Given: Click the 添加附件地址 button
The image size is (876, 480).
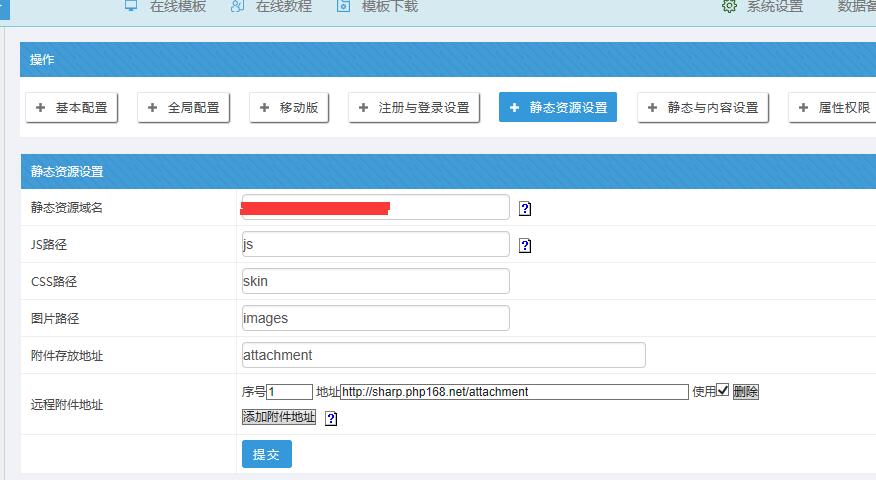Looking at the screenshot, I should 279,417.
